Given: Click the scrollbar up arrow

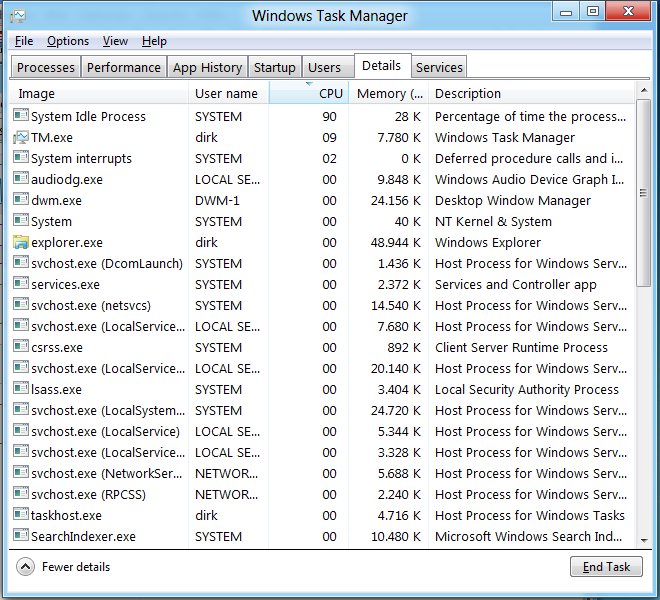Looking at the screenshot, I should pos(644,90).
